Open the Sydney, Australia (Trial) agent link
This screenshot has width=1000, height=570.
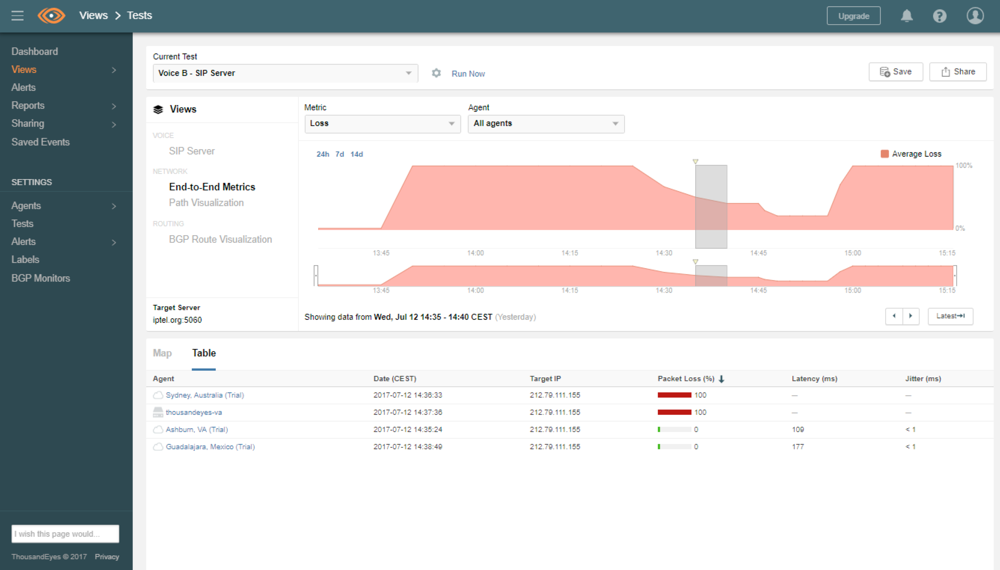coord(205,395)
